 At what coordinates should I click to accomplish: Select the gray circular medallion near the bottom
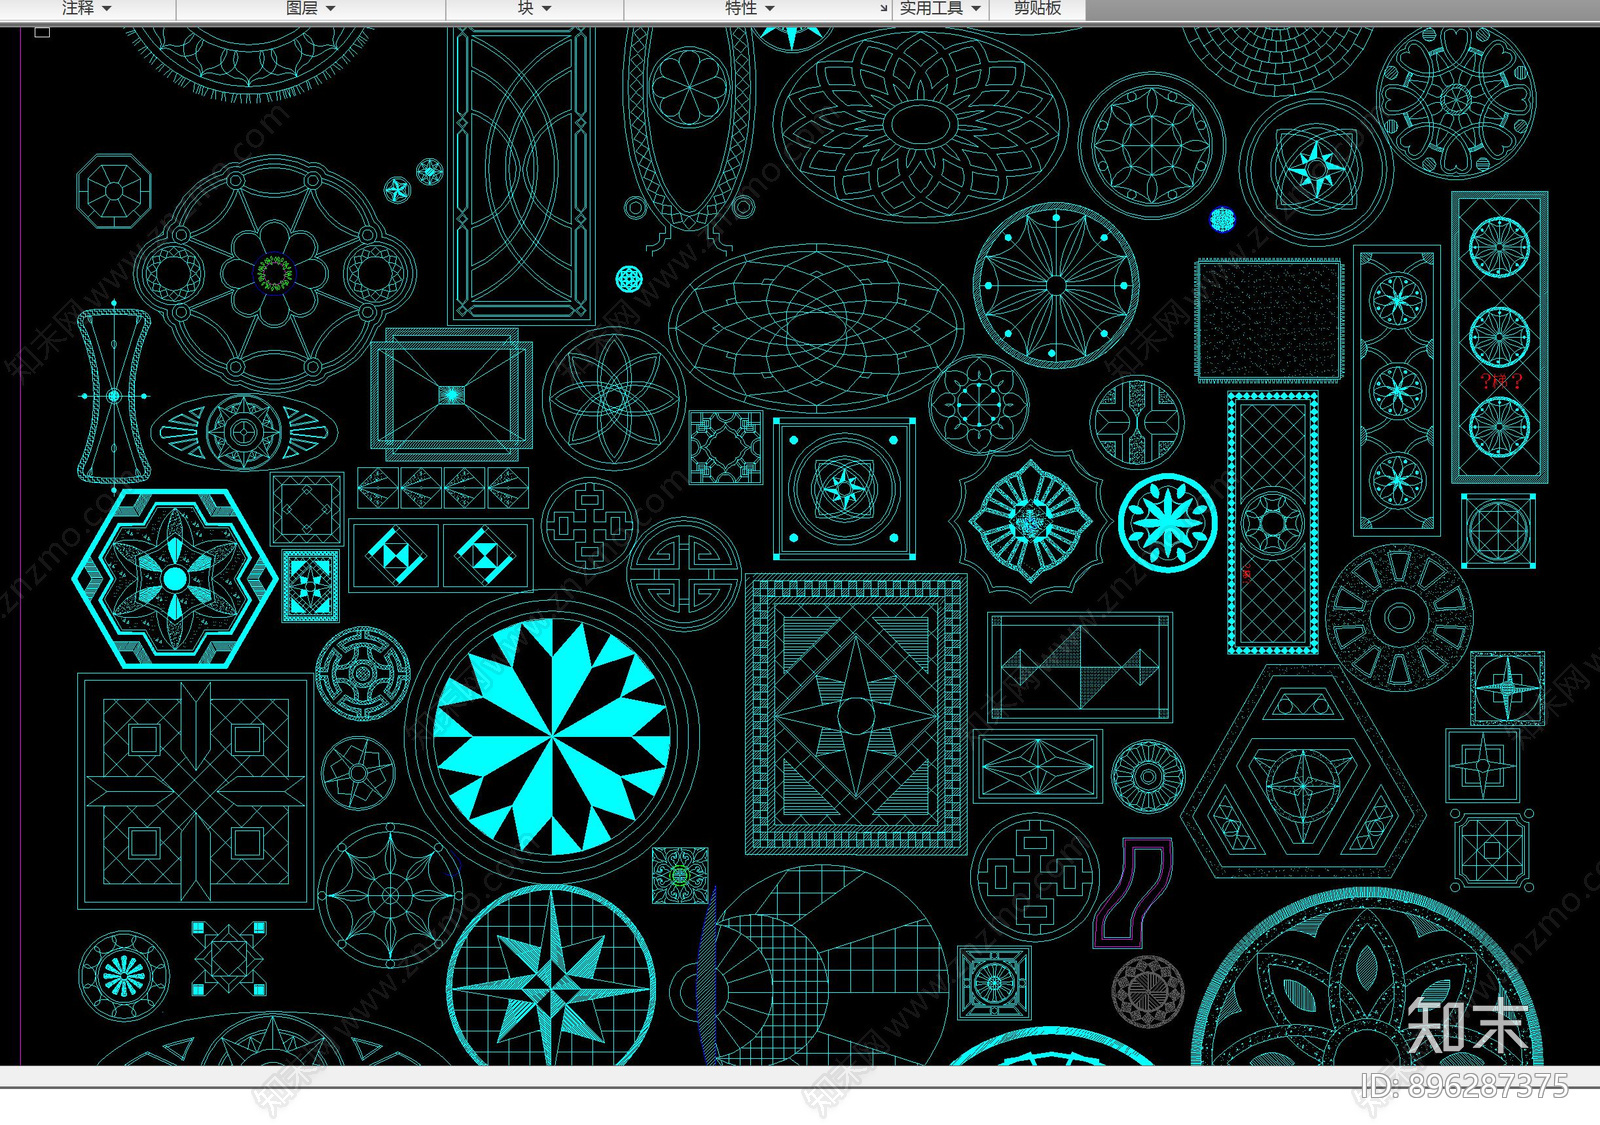(x=1148, y=991)
